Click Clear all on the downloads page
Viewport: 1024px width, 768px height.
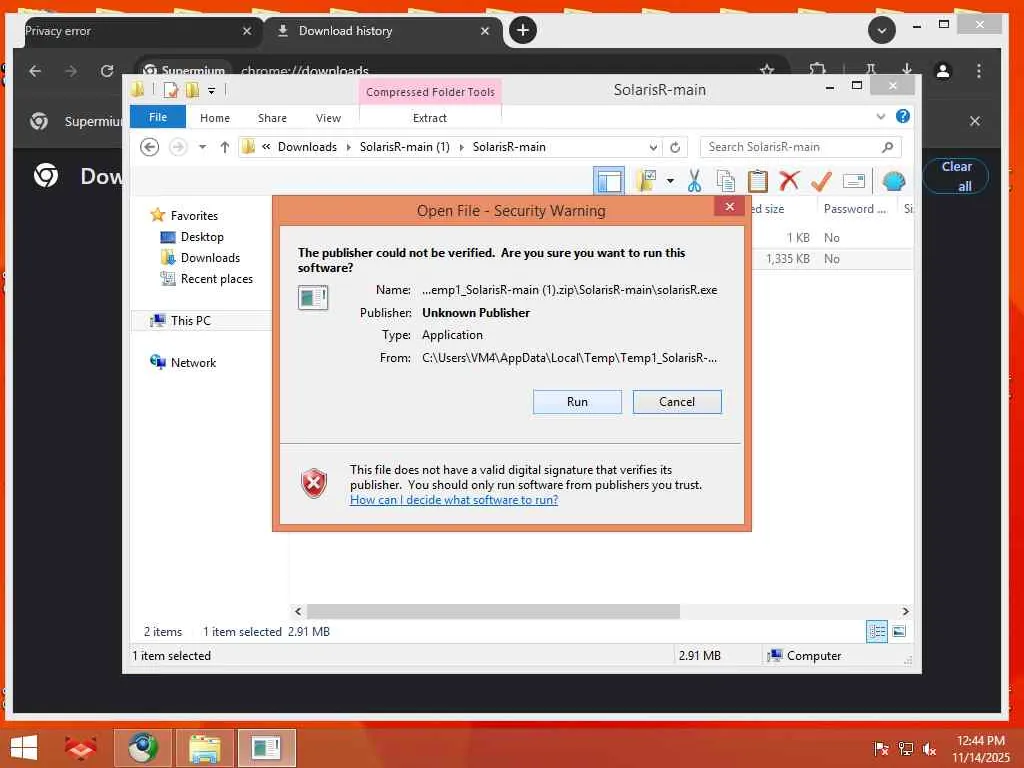pos(956,176)
